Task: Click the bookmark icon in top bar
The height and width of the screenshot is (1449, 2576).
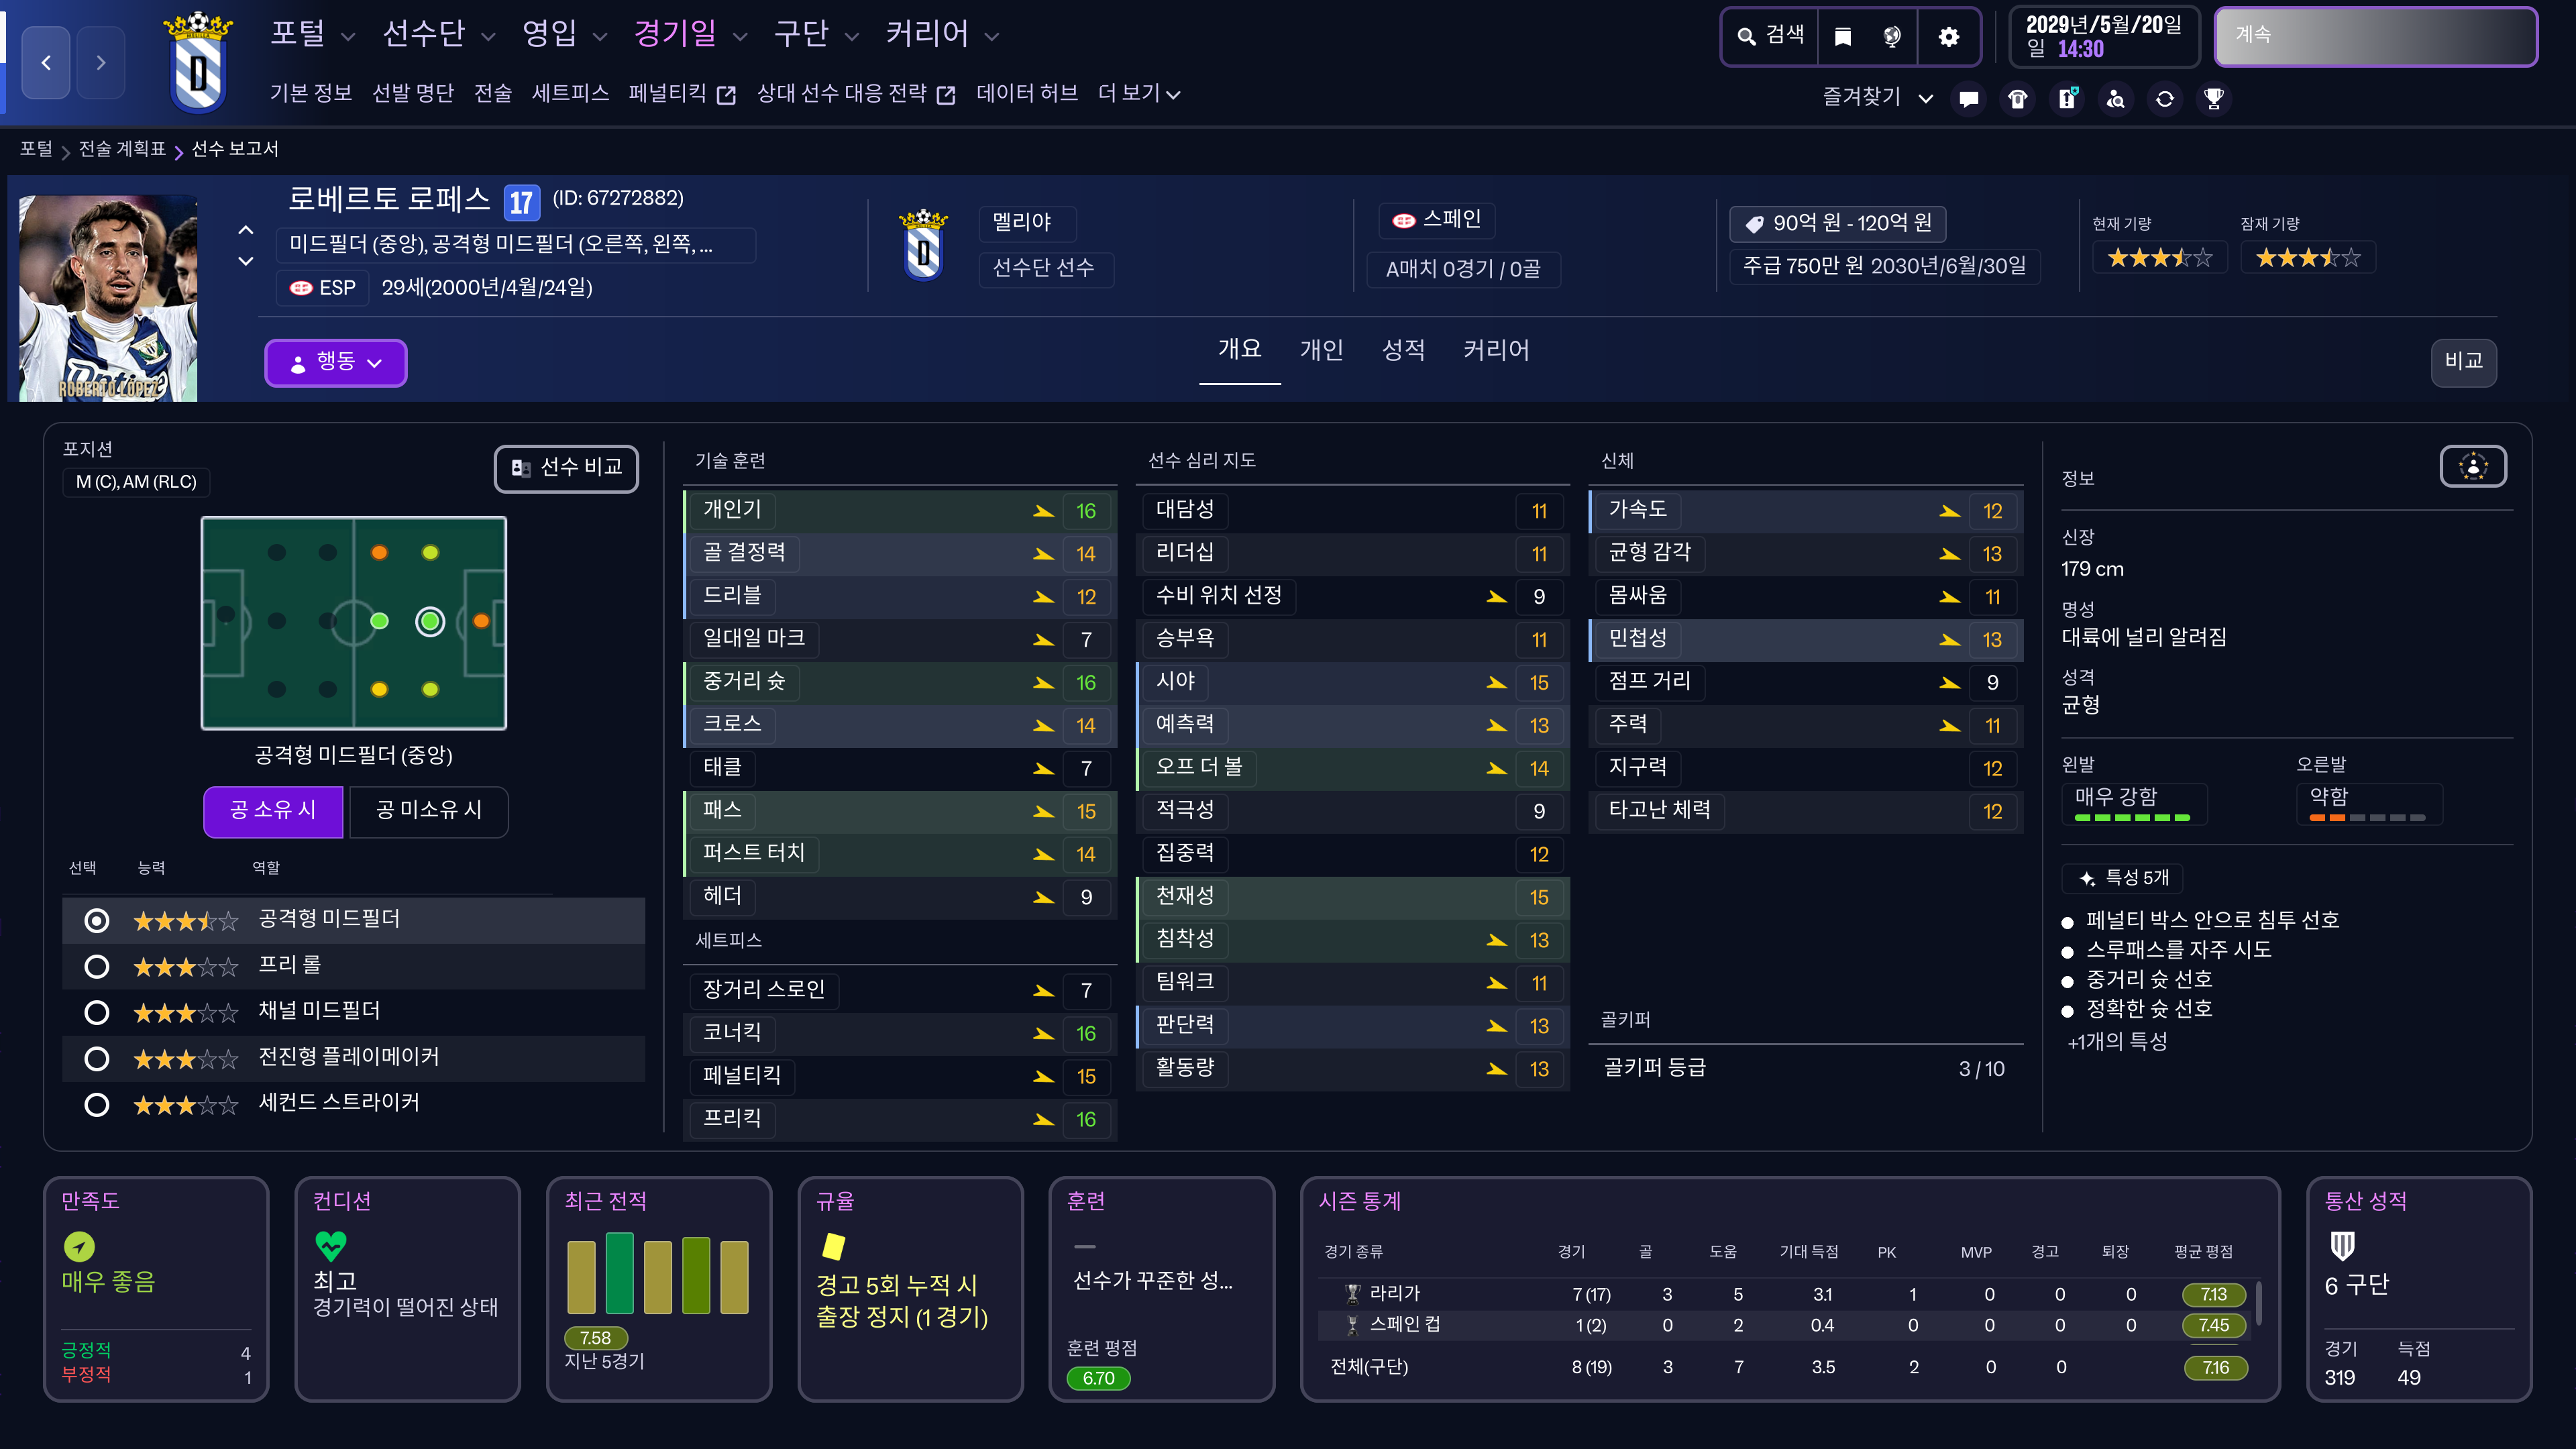Action: [x=1842, y=37]
